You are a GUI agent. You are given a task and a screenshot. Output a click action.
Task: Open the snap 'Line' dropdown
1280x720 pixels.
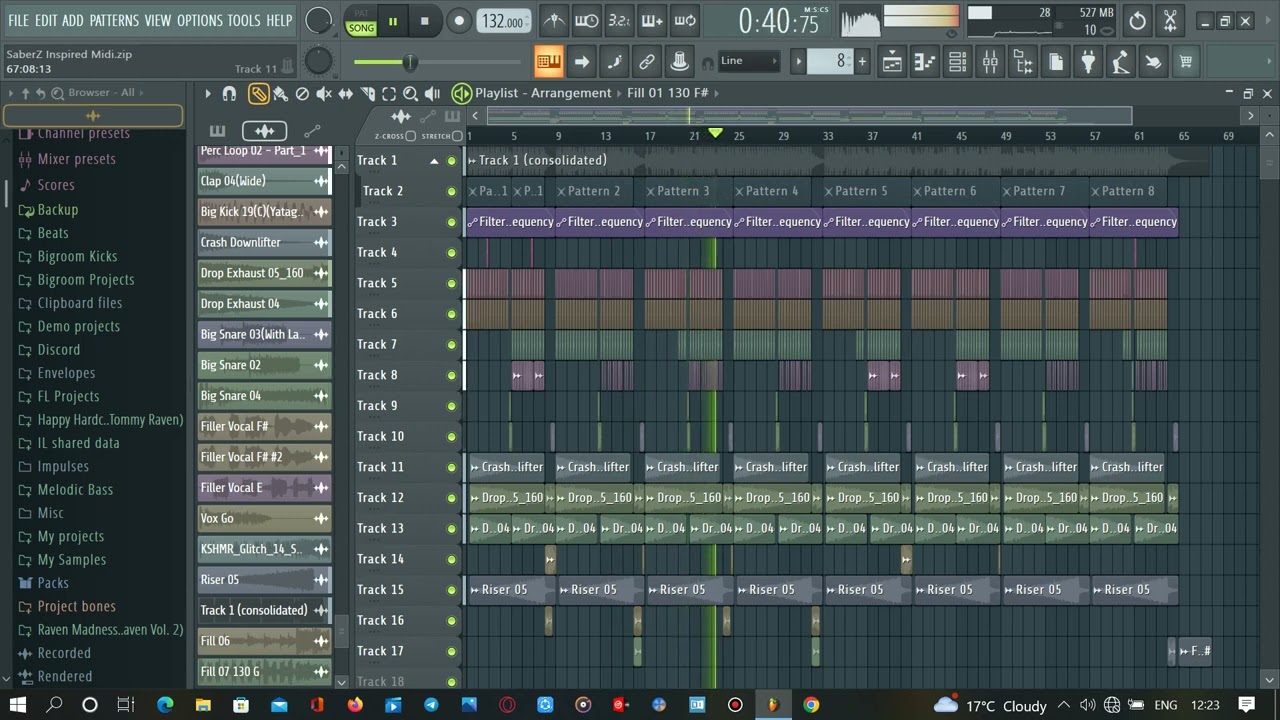point(748,61)
